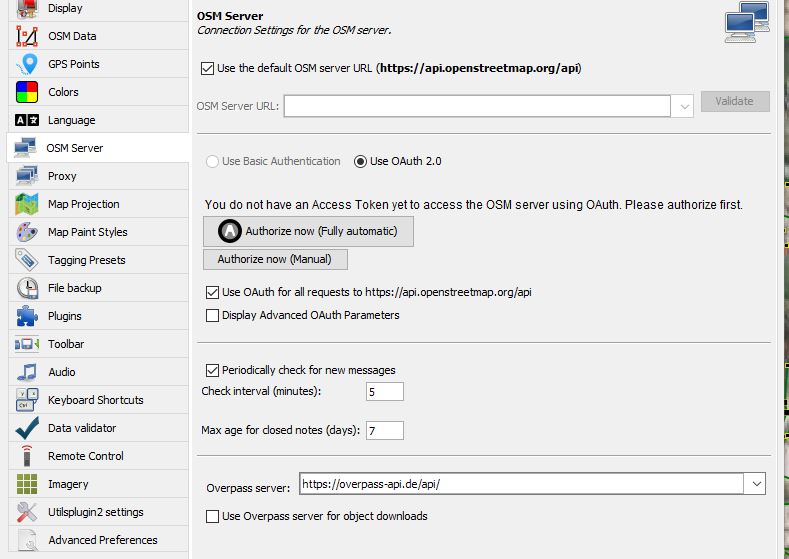Select the Map Projection icon

tap(27, 204)
